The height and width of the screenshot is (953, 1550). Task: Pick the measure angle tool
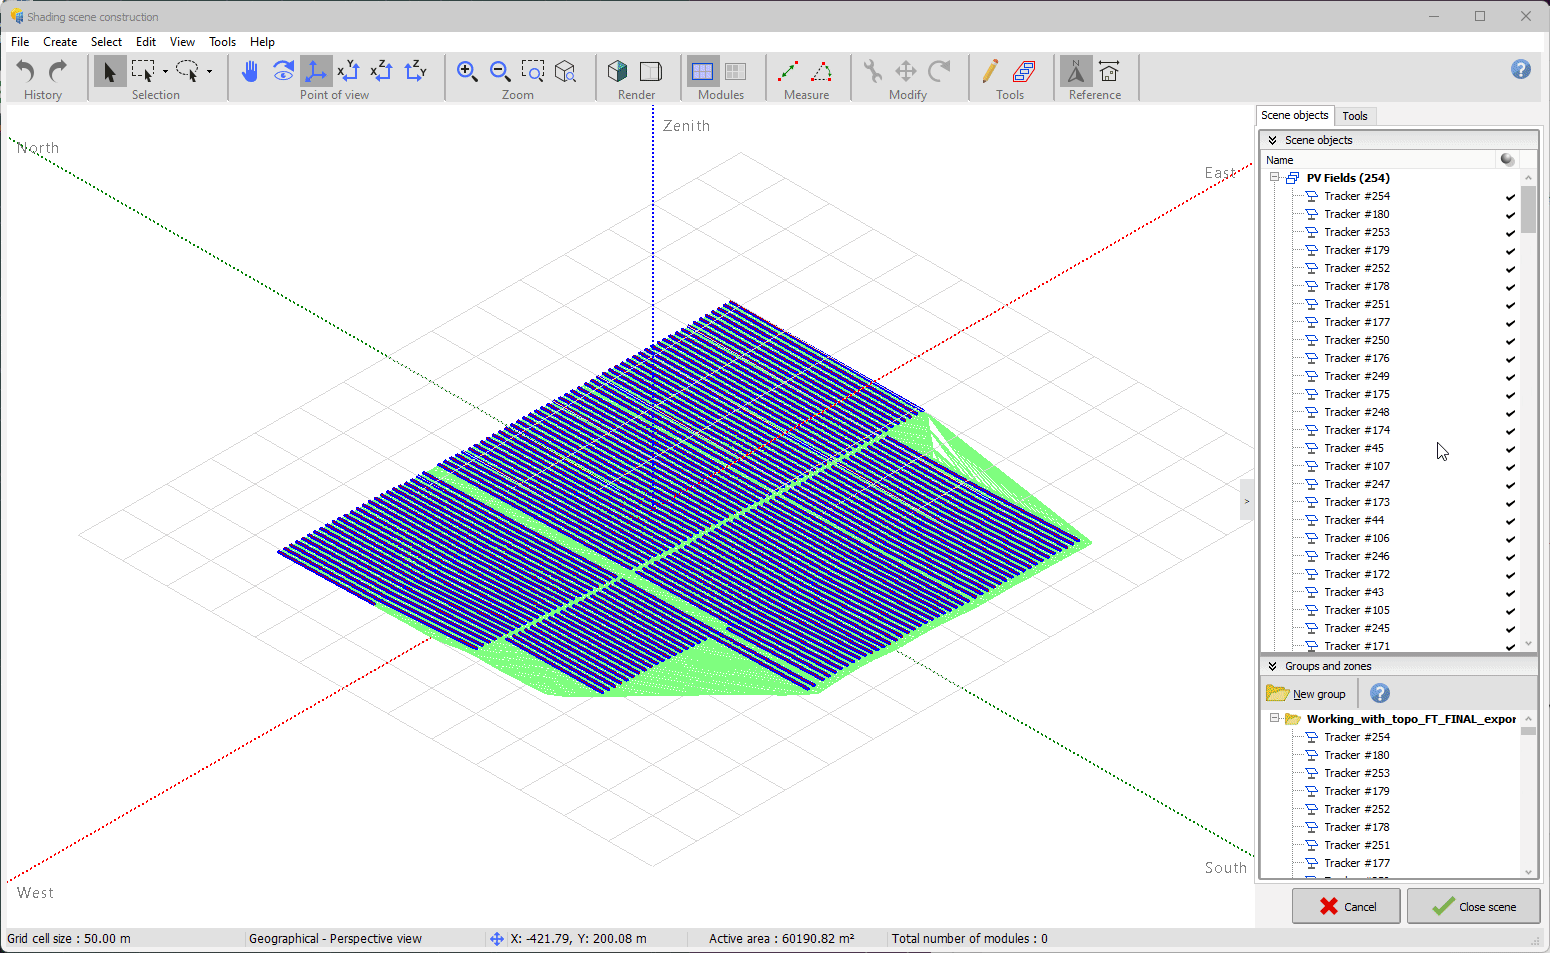click(821, 71)
